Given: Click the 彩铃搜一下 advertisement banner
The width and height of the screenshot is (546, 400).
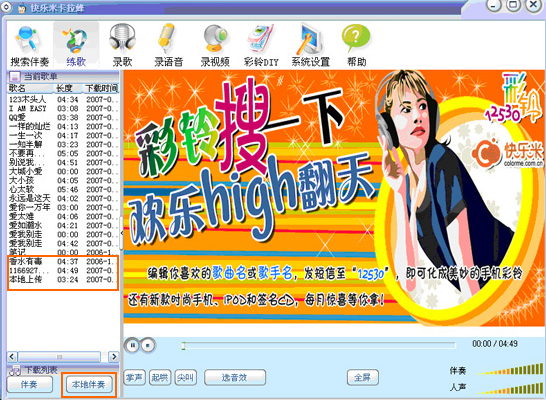Looking at the screenshot, I should (x=334, y=198).
